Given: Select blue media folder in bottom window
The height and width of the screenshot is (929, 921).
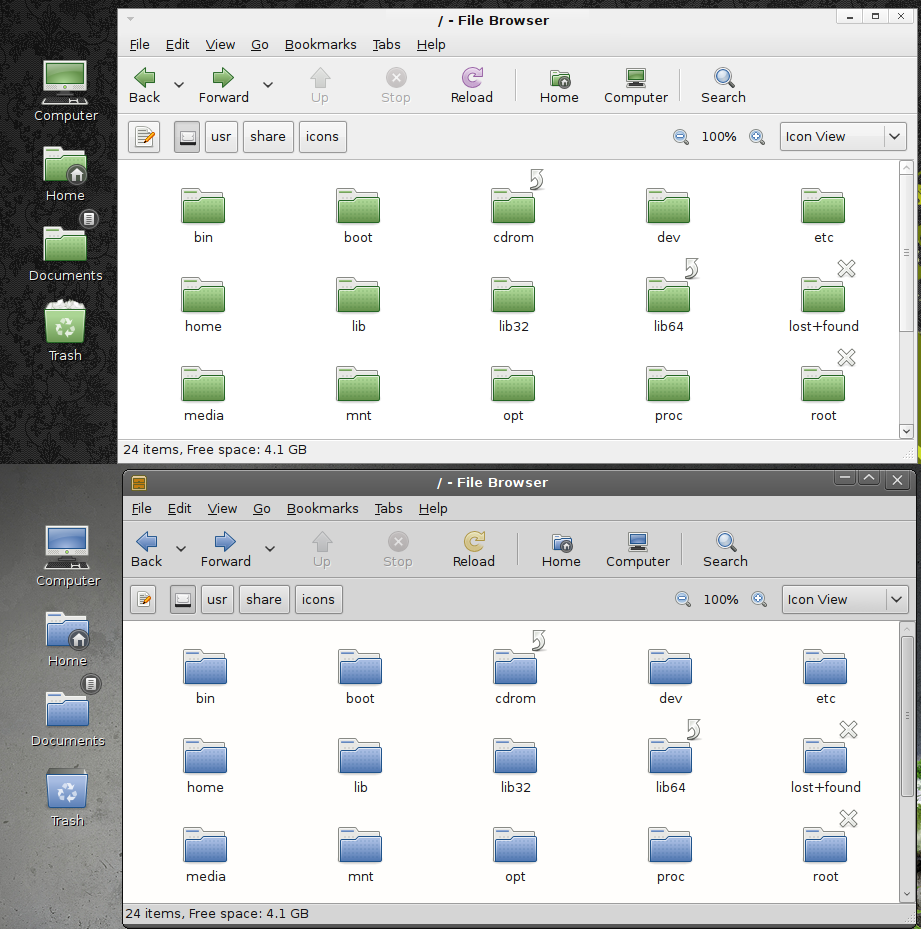Looking at the screenshot, I should tap(205, 845).
